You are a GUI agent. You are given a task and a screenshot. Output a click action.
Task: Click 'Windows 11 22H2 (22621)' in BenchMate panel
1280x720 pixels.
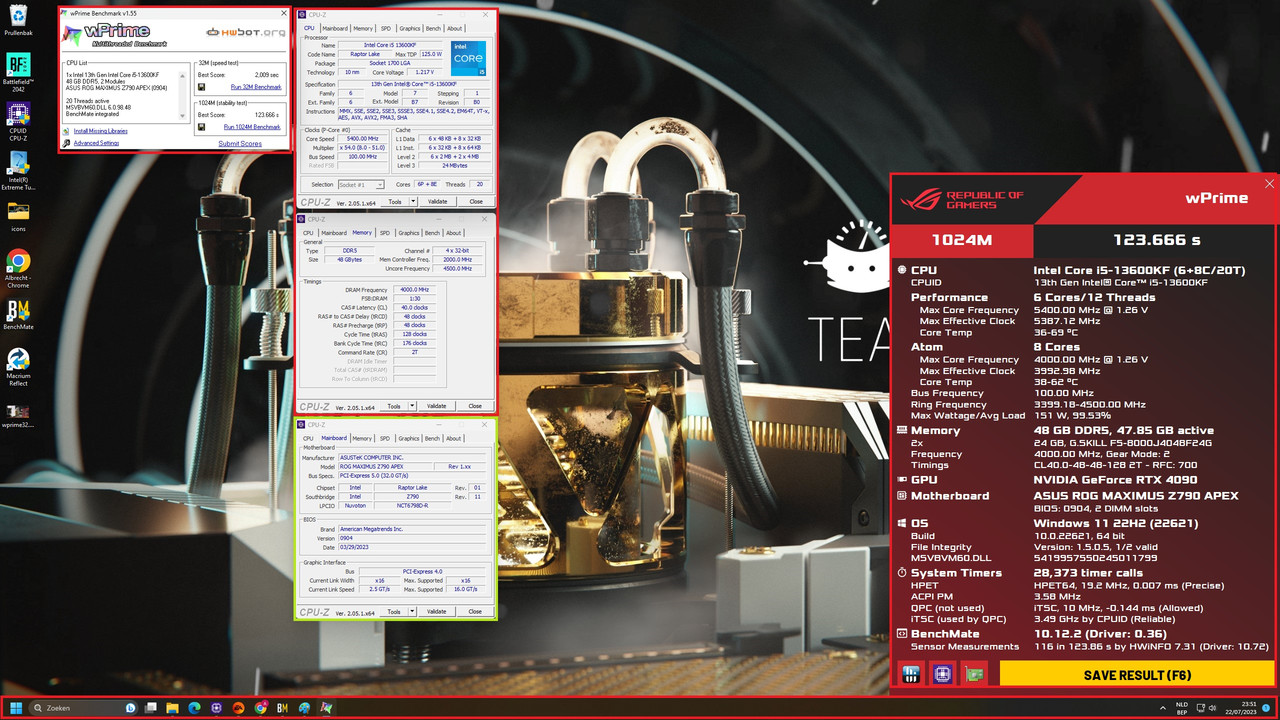1118,523
